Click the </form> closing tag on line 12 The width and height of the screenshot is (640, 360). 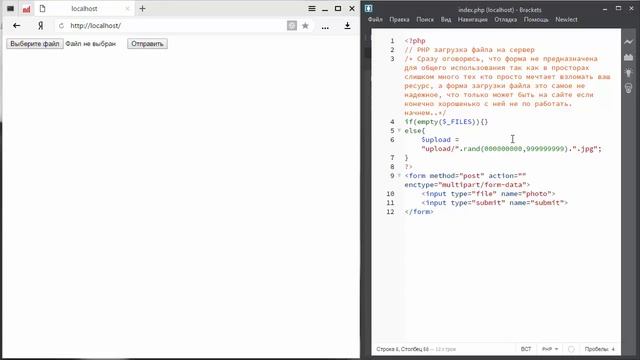point(419,211)
